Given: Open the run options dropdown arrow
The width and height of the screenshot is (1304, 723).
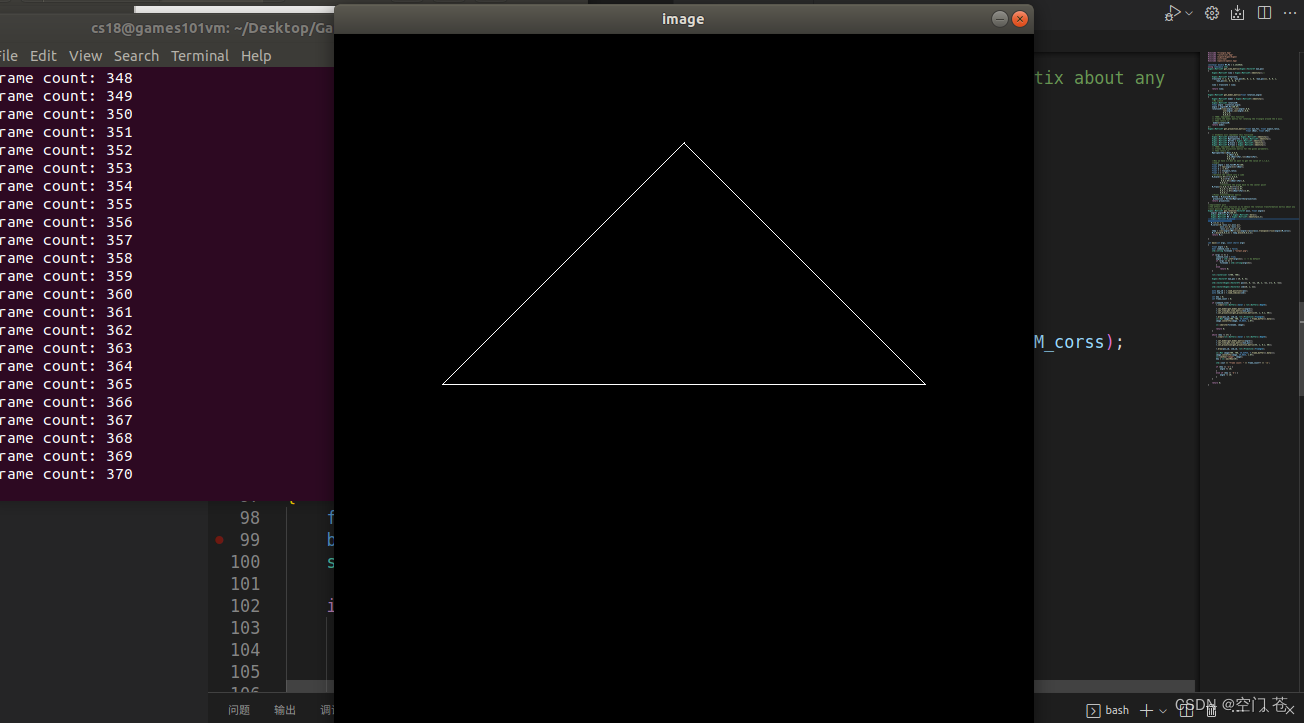Looking at the screenshot, I should tap(1189, 14).
